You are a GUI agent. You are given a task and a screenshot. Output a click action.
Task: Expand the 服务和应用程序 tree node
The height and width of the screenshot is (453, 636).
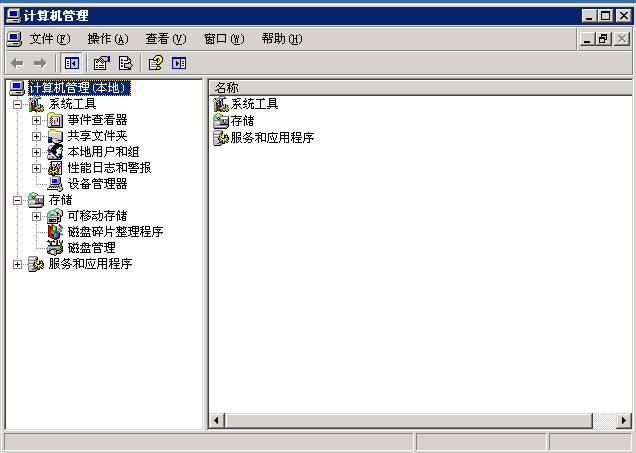click(x=17, y=264)
